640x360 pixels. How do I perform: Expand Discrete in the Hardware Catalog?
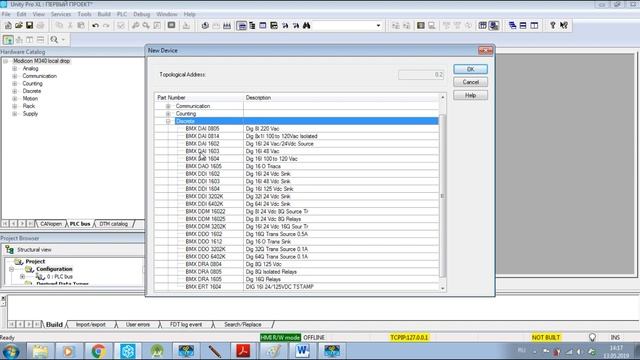click(15, 91)
